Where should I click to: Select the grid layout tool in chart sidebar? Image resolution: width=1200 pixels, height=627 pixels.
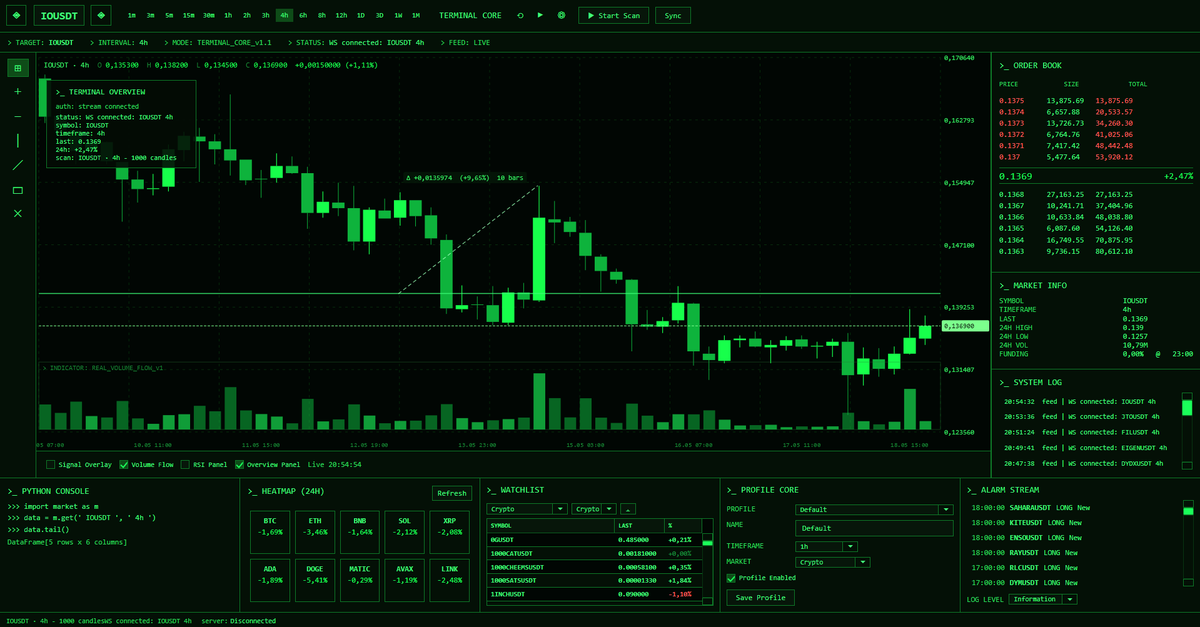click(x=18, y=68)
